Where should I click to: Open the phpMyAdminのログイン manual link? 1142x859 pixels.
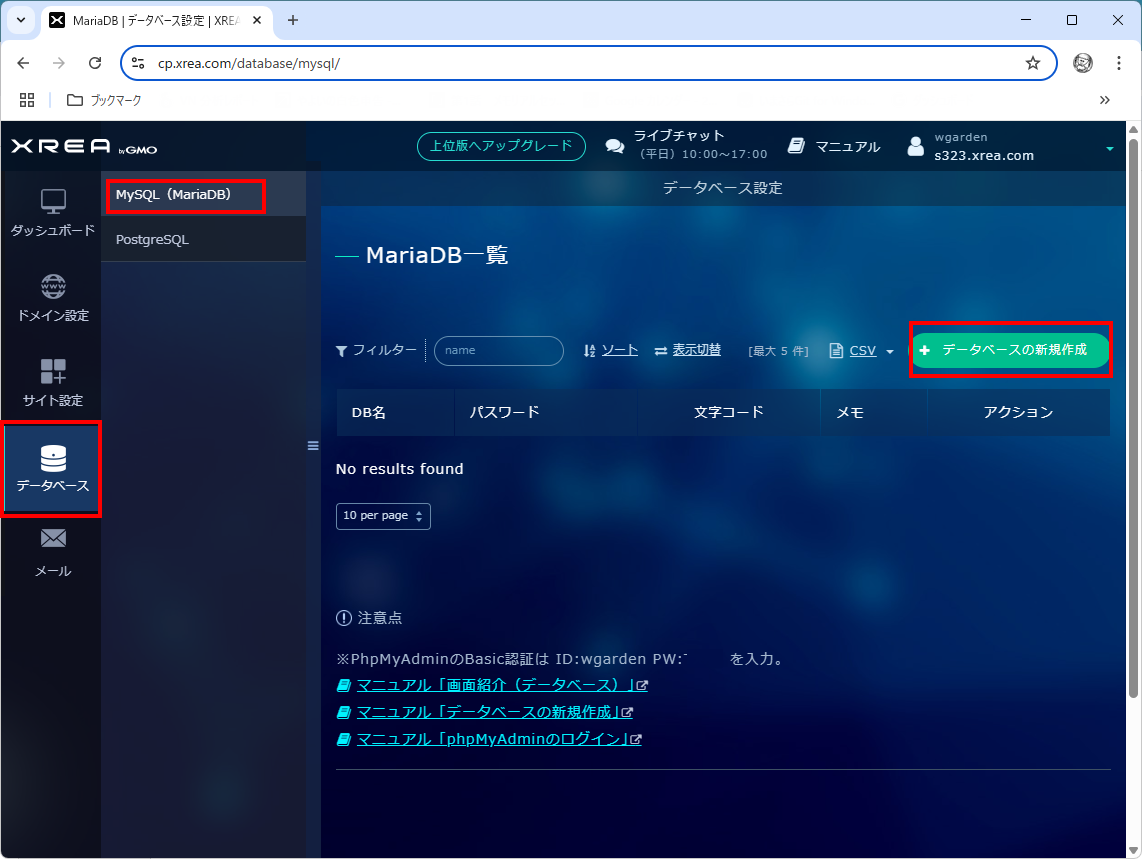tap(490, 738)
